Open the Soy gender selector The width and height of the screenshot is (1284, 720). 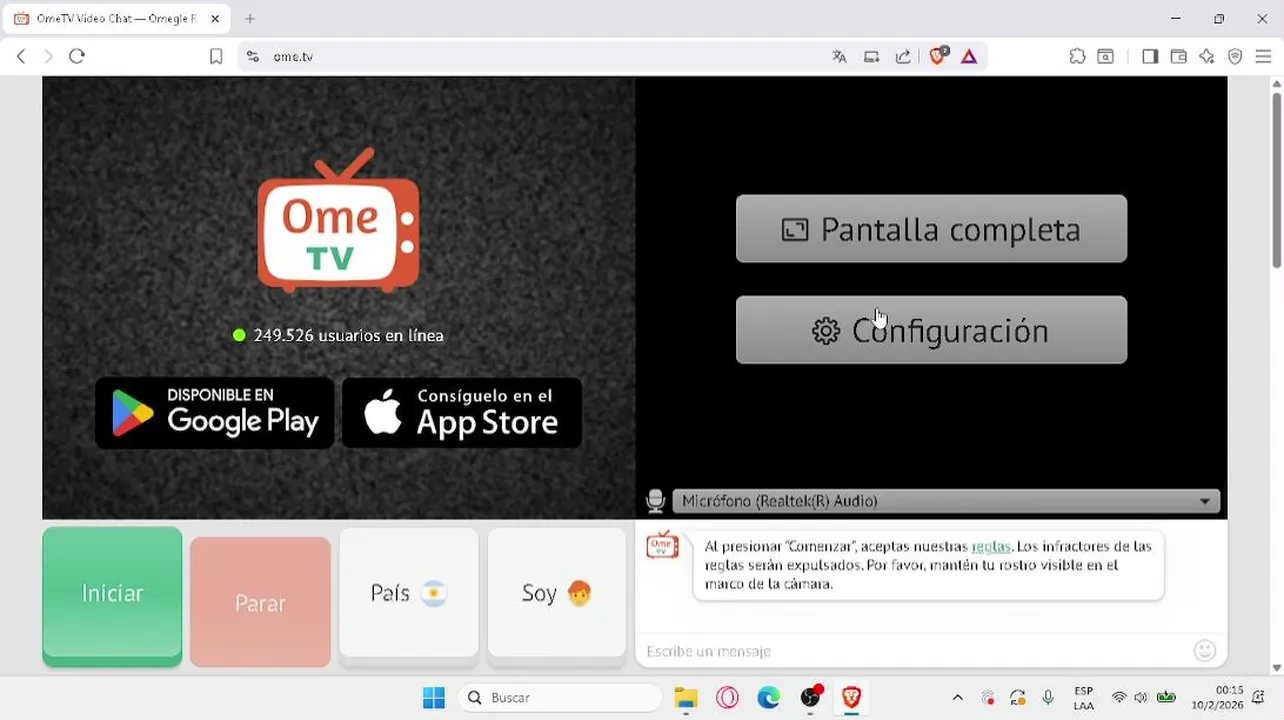557,593
